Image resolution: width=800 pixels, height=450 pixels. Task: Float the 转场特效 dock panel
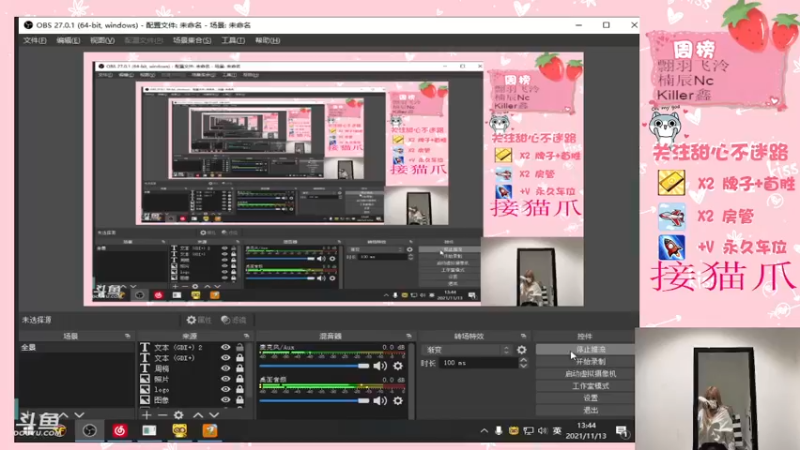point(523,336)
